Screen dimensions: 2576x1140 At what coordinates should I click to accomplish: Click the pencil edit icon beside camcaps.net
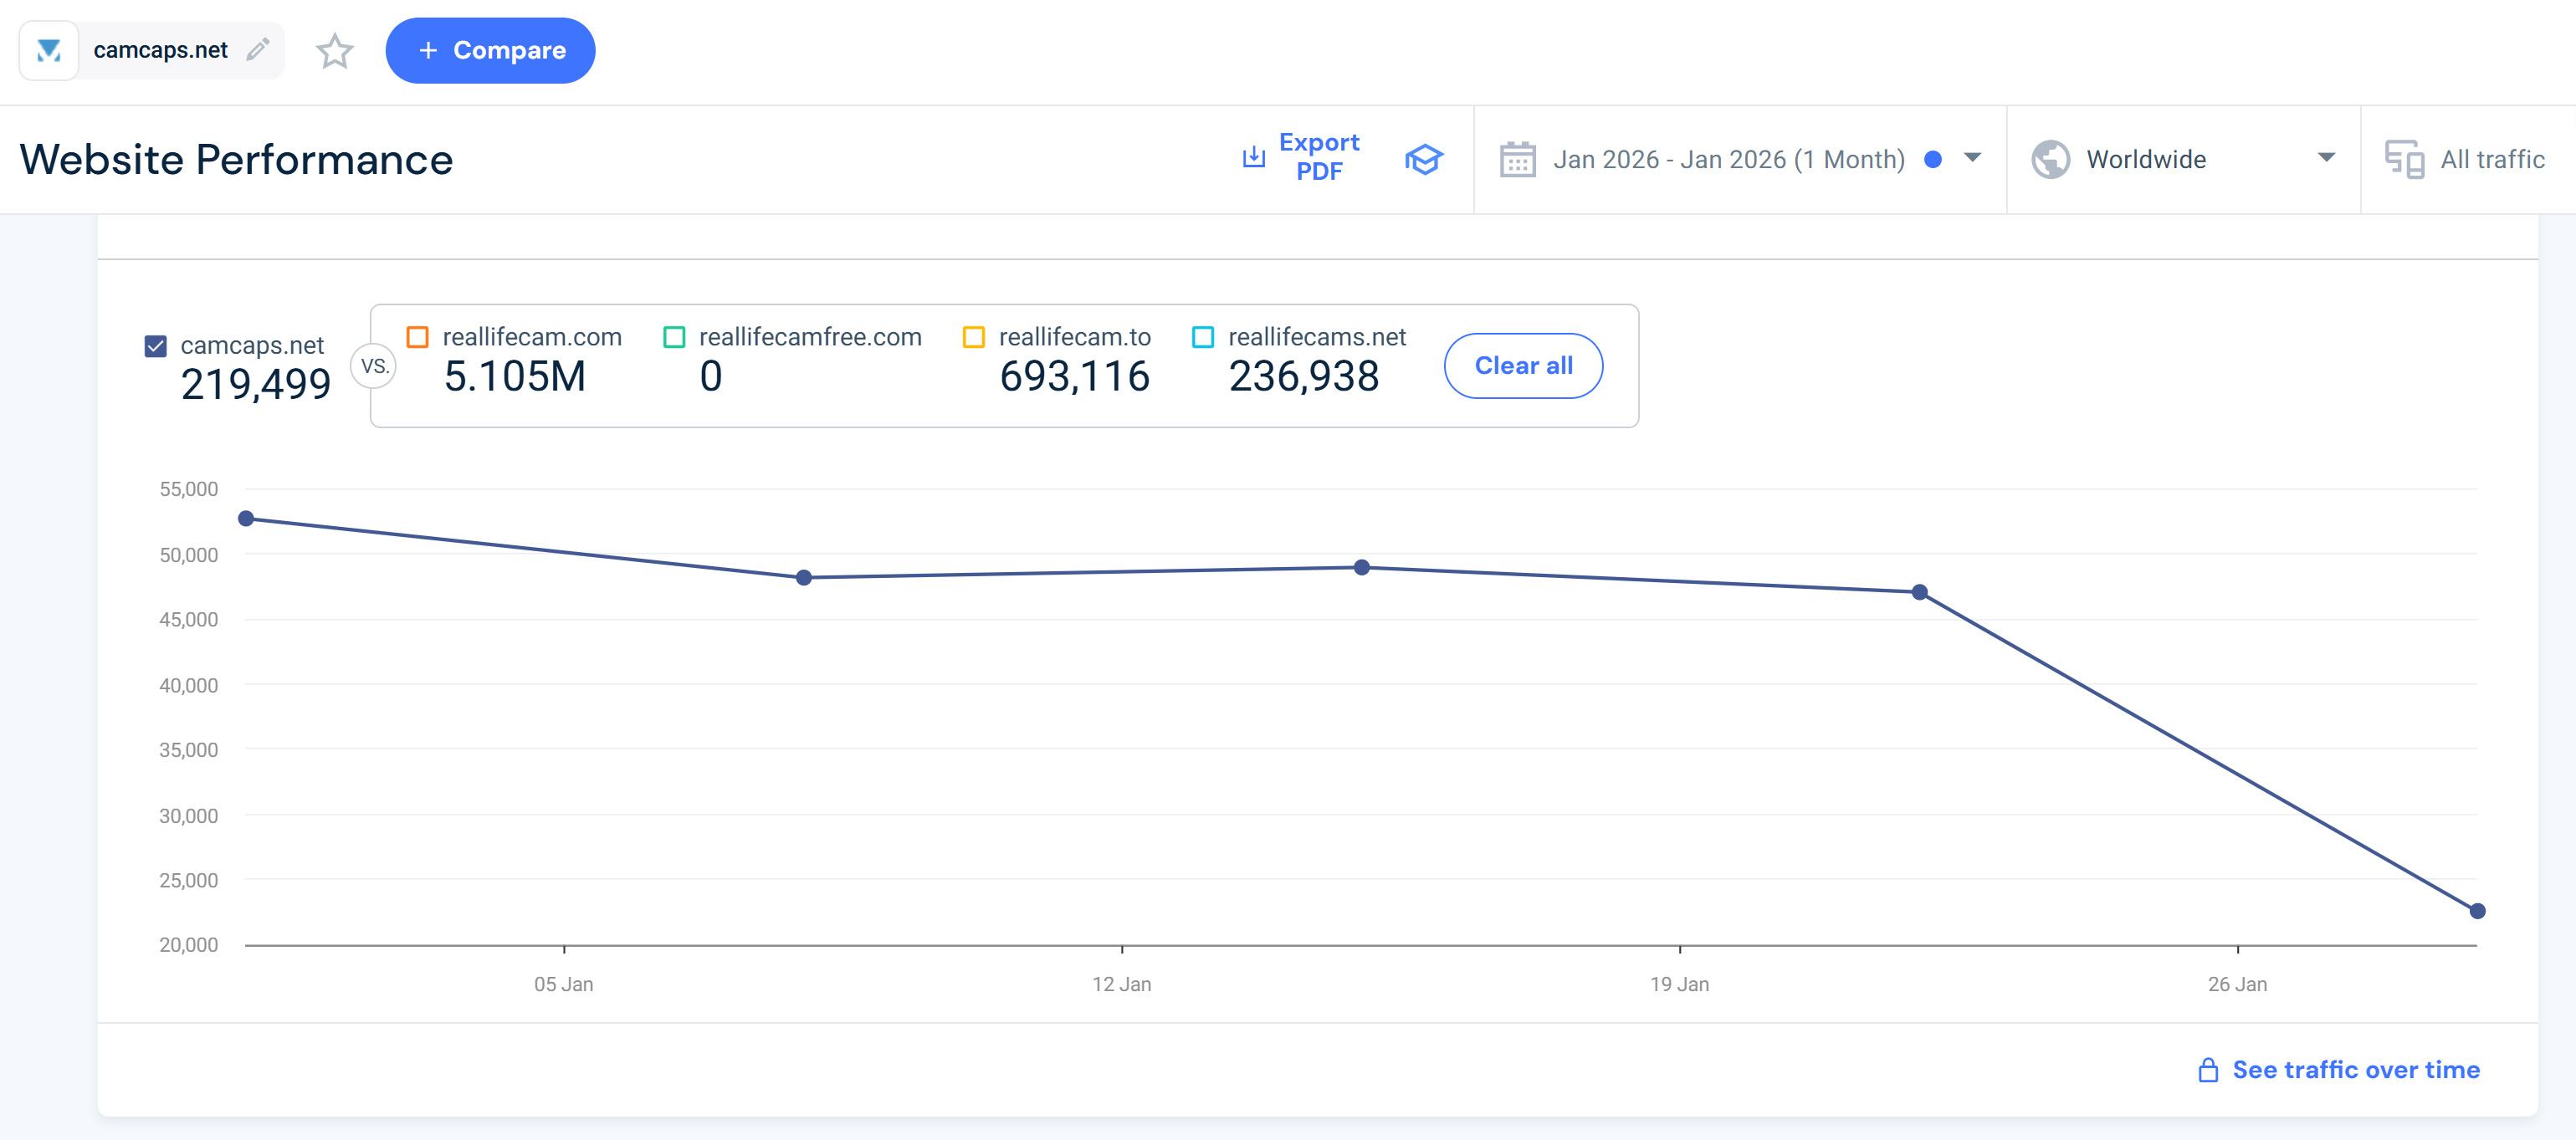pos(258,50)
